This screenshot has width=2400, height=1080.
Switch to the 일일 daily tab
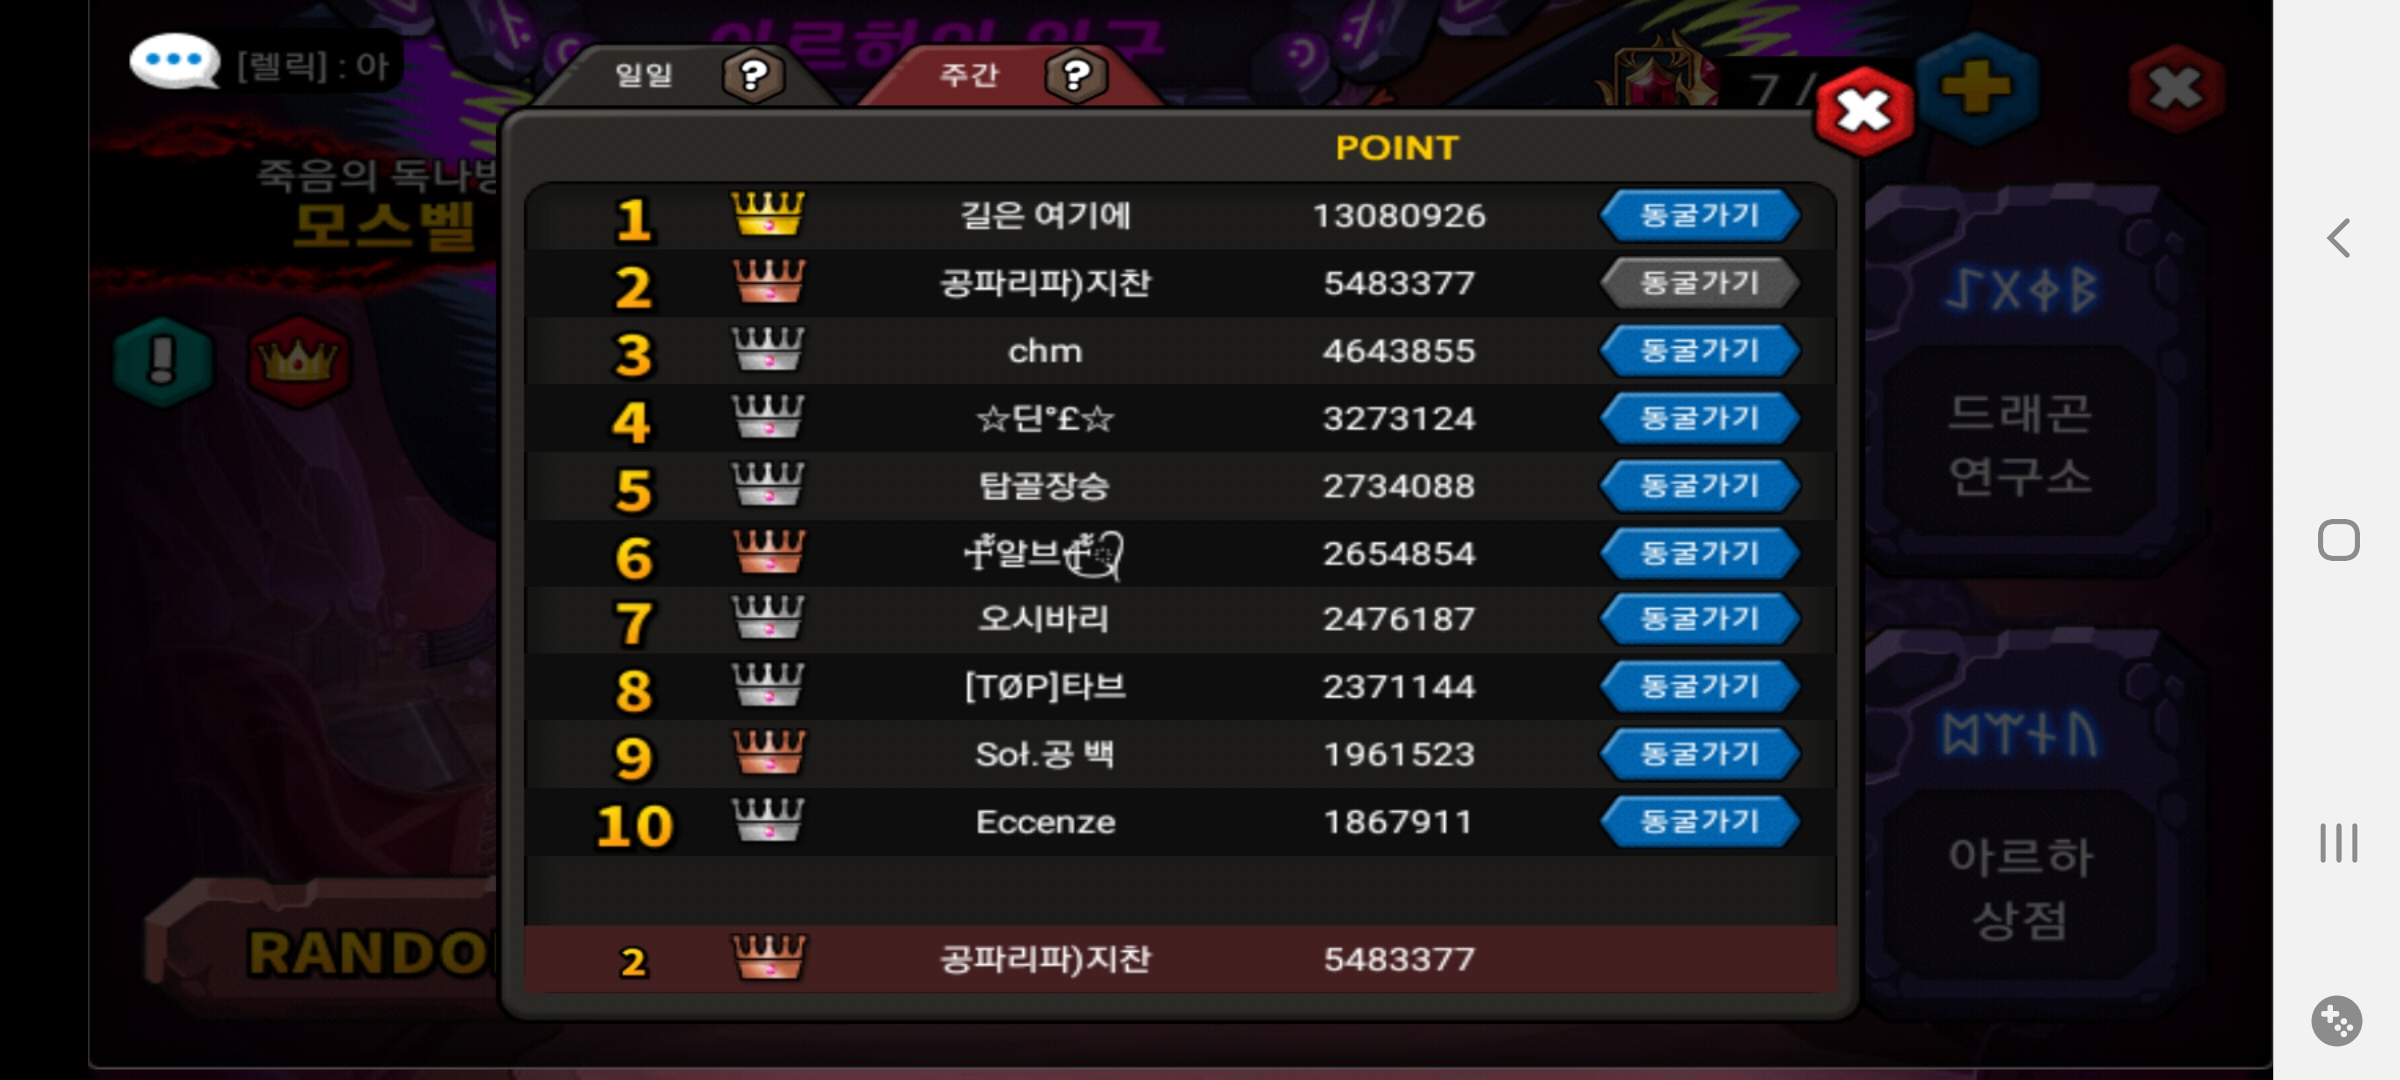pos(644,75)
